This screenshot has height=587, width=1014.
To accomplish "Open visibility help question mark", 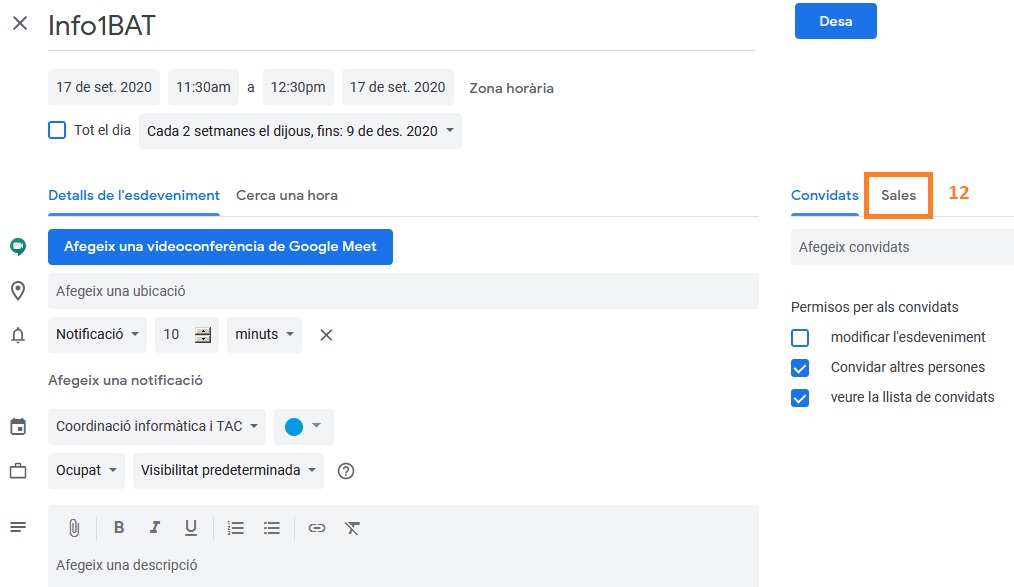I will (x=346, y=471).
